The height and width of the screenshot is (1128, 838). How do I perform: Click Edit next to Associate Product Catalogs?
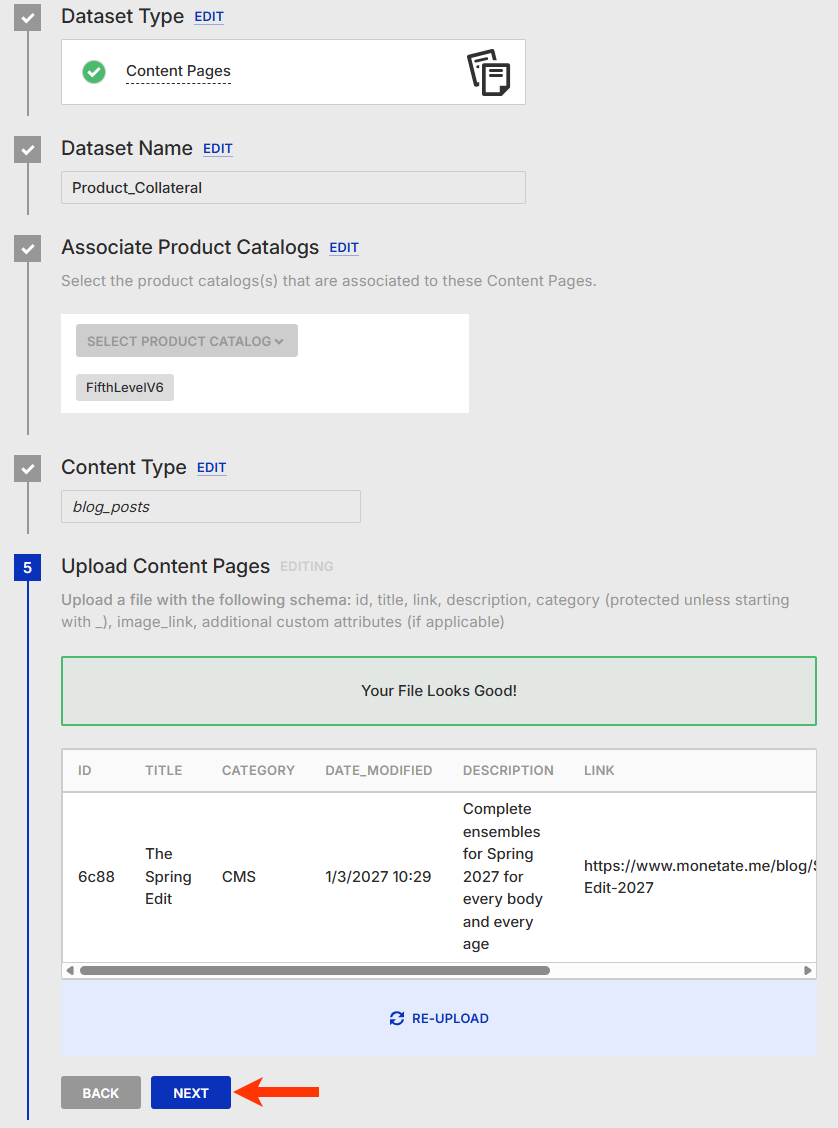pyautogui.click(x=344, y=248)
